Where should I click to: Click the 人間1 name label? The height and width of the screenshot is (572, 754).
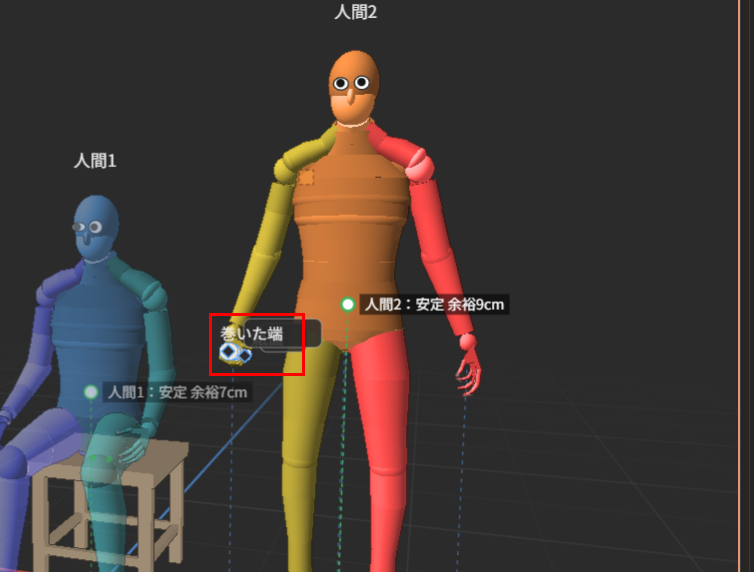(95, 161)
